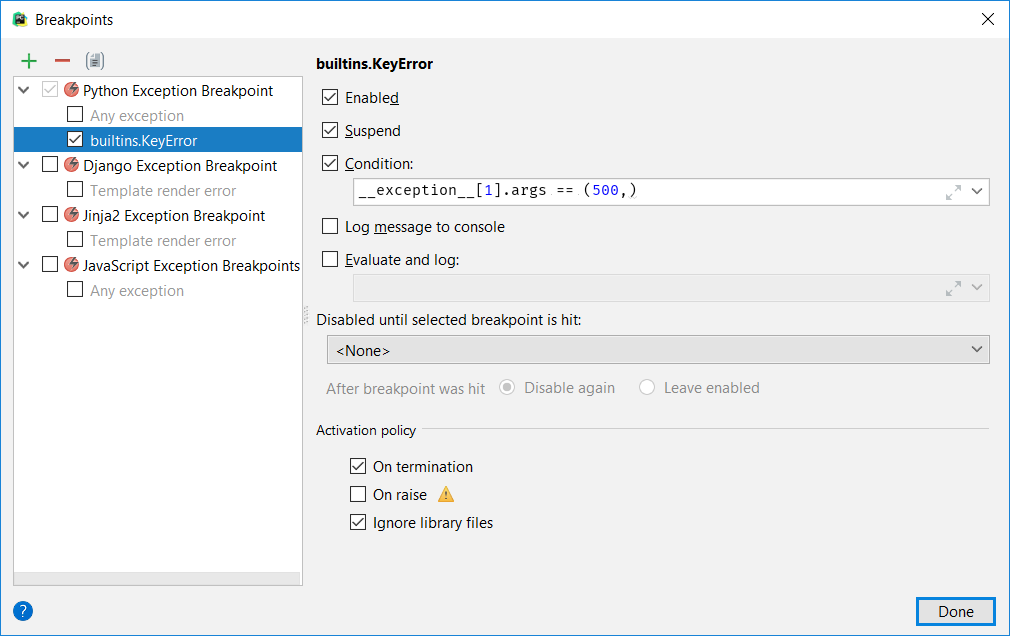The width and height of the screenshot is (1010, 636).
Task: Click the panel splitter handle dots
Action: [306, 315]
